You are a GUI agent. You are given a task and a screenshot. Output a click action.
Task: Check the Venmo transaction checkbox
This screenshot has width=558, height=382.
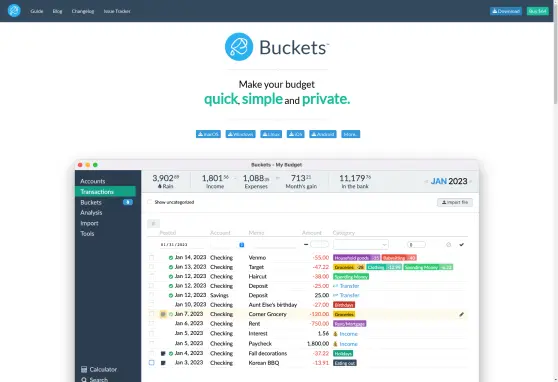tap(152, 257)
